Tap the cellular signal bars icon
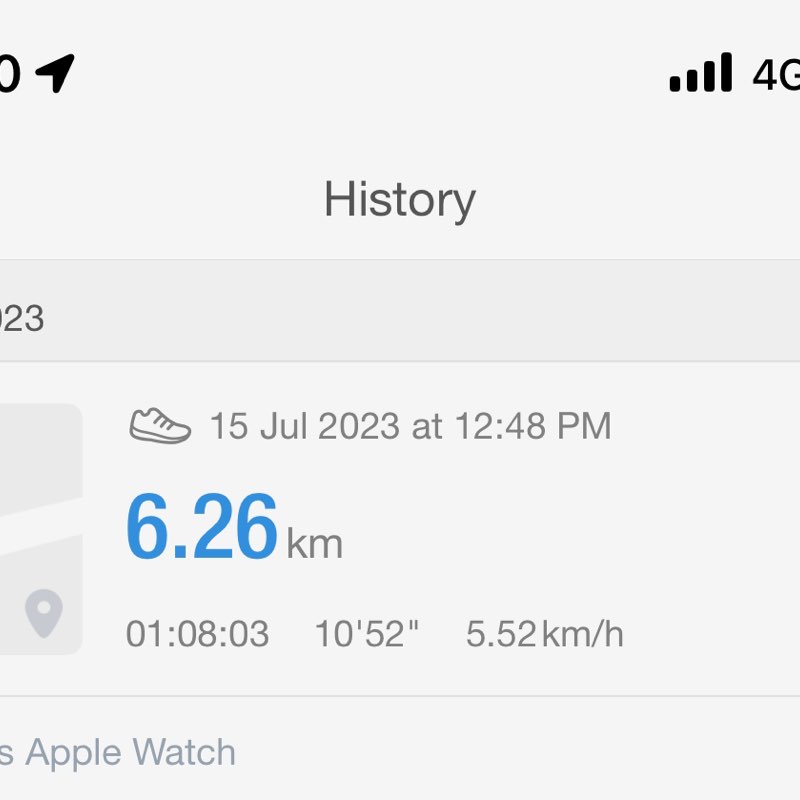Screen dimensions: 800x800 pos(700,73)
